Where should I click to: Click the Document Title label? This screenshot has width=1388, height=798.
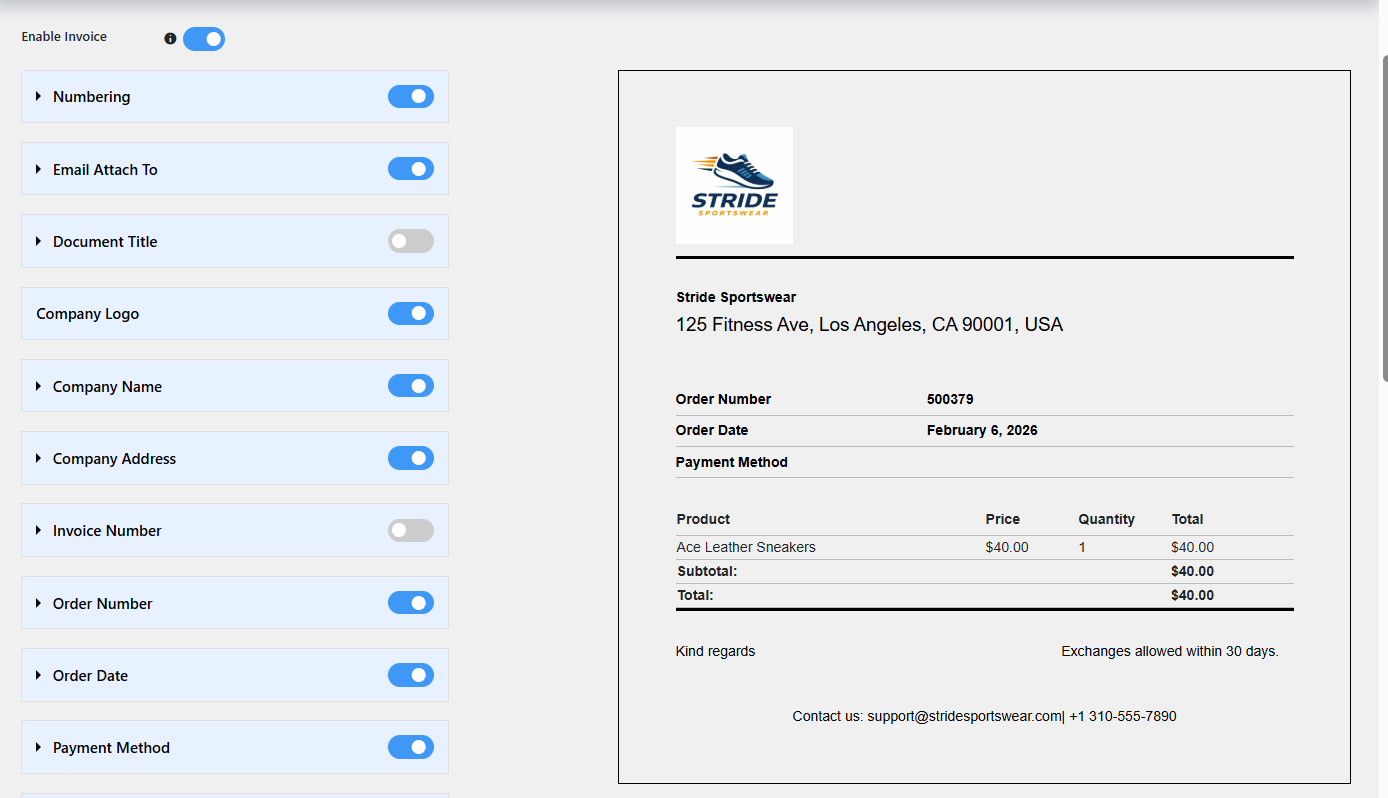(105, 242)
